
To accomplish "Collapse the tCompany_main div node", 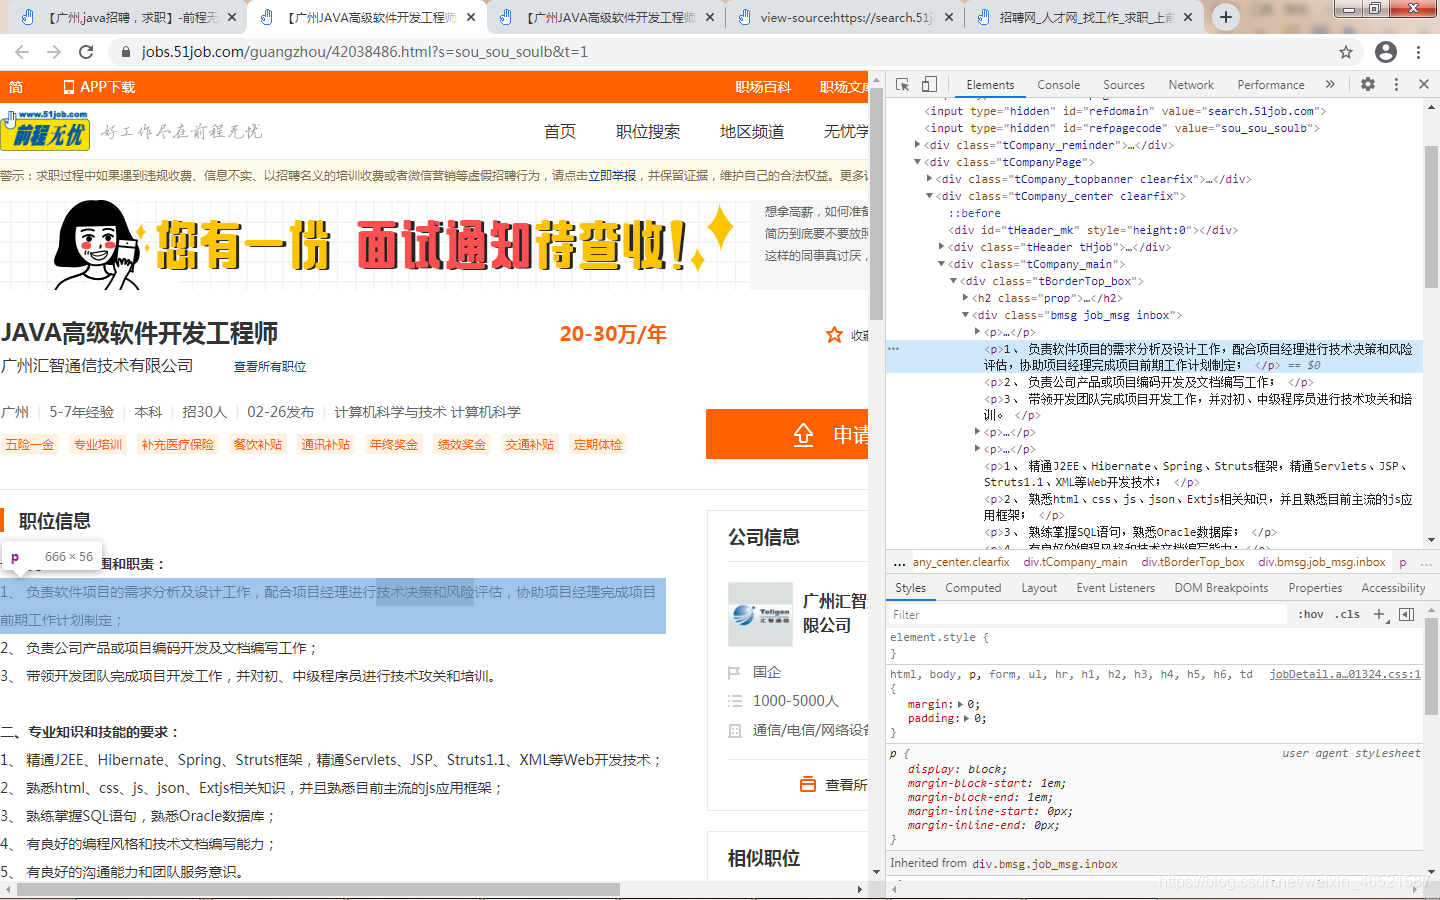I will (x=941, y=264).
